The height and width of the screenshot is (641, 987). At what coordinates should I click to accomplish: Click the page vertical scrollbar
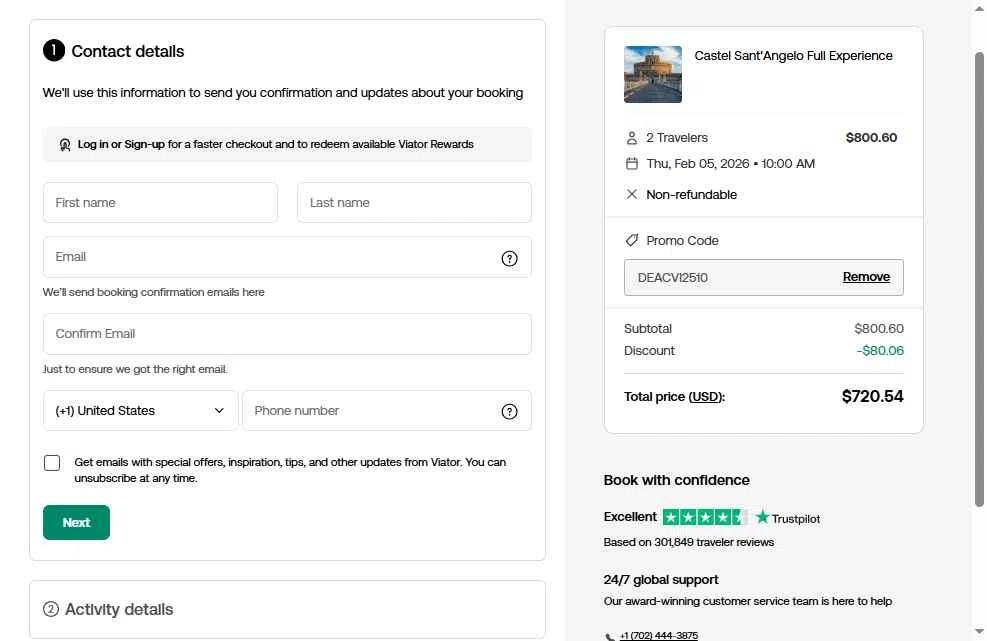(x=979, y=300)
